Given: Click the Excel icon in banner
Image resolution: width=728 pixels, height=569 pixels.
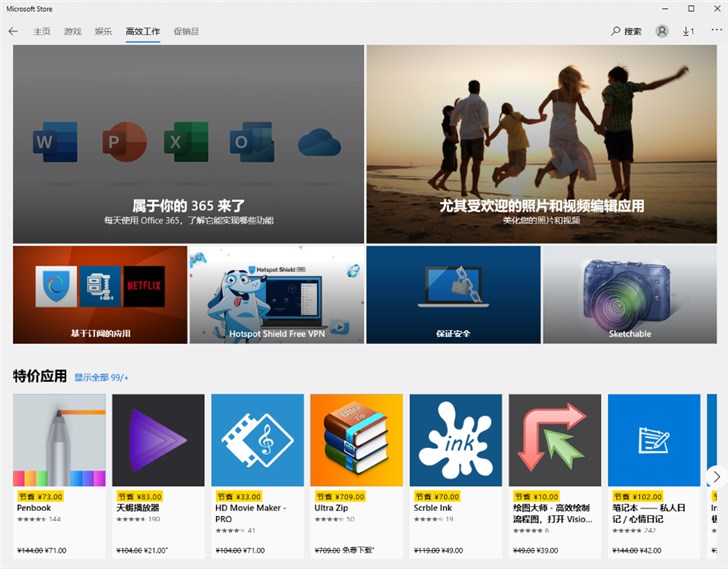Looking at the screenshot, I should [186, 142].
